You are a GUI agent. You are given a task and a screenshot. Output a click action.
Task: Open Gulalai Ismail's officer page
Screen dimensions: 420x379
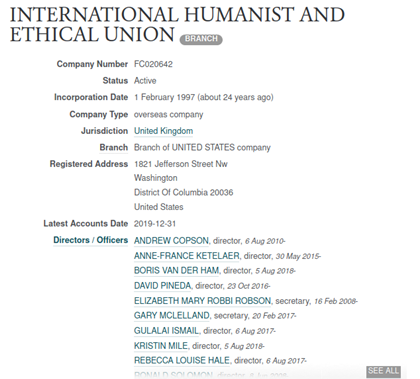(166, 331)
